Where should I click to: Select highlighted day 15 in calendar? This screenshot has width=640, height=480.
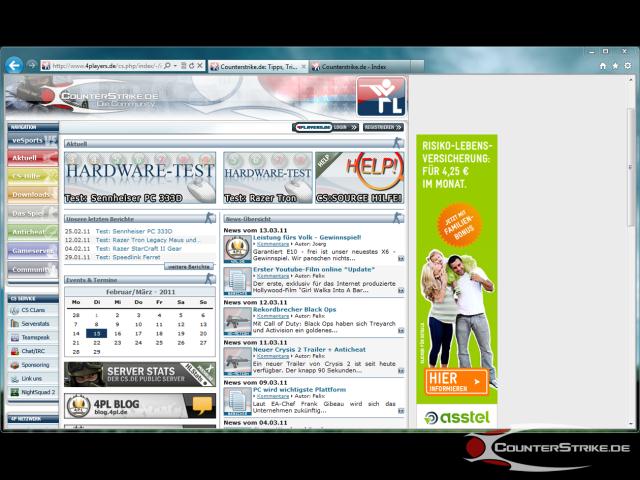(x=96, y=333)
